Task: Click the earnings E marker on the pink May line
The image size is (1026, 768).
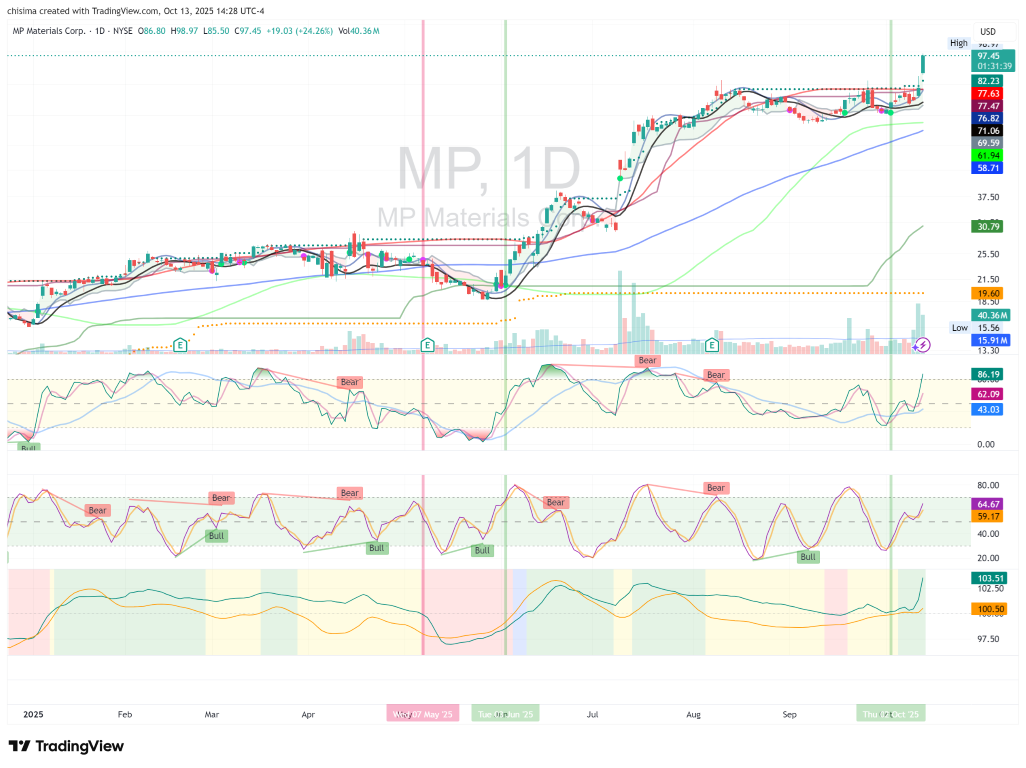Action: [427, 345]
